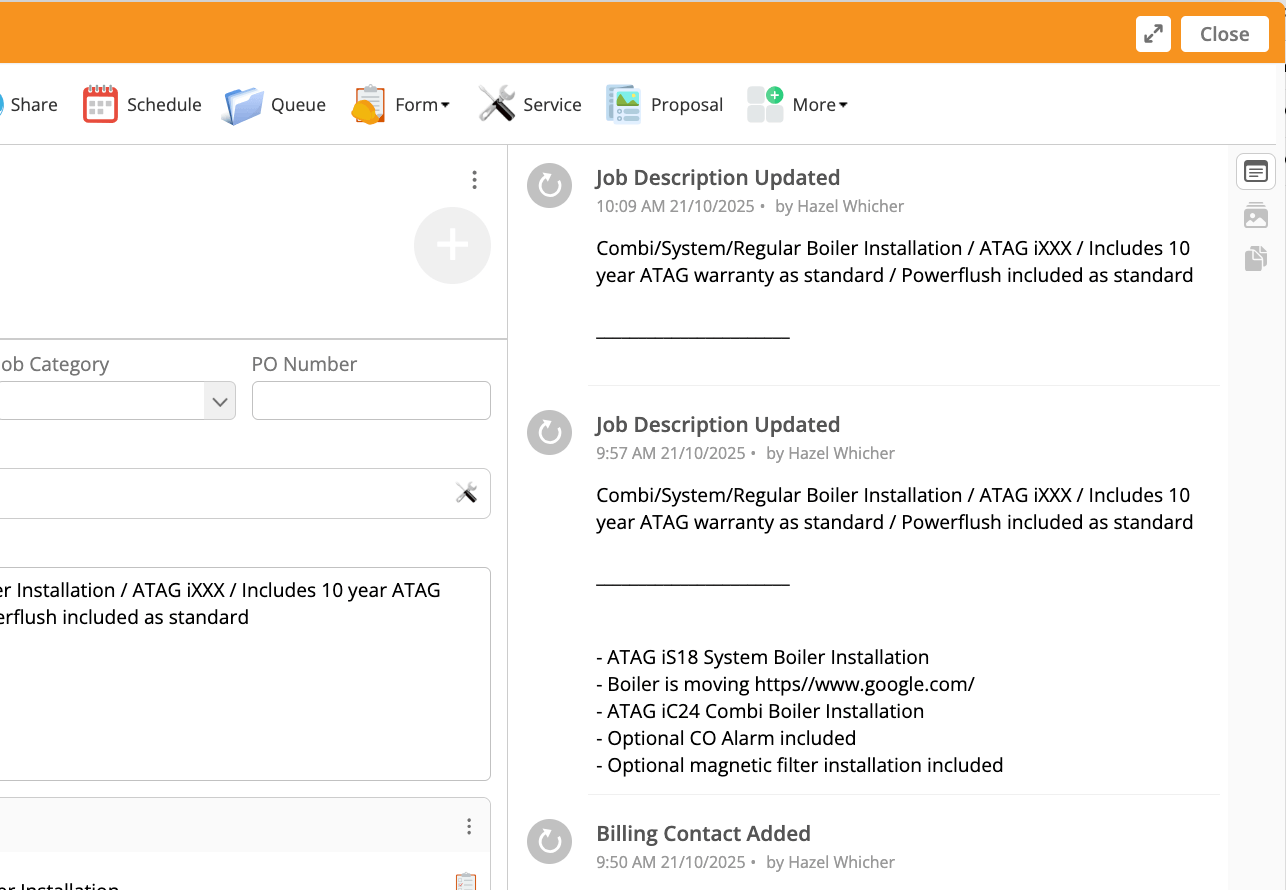Screen dimensions: 1286x890
Task: Click the Close button
Action: click(x=1224, y=34)
